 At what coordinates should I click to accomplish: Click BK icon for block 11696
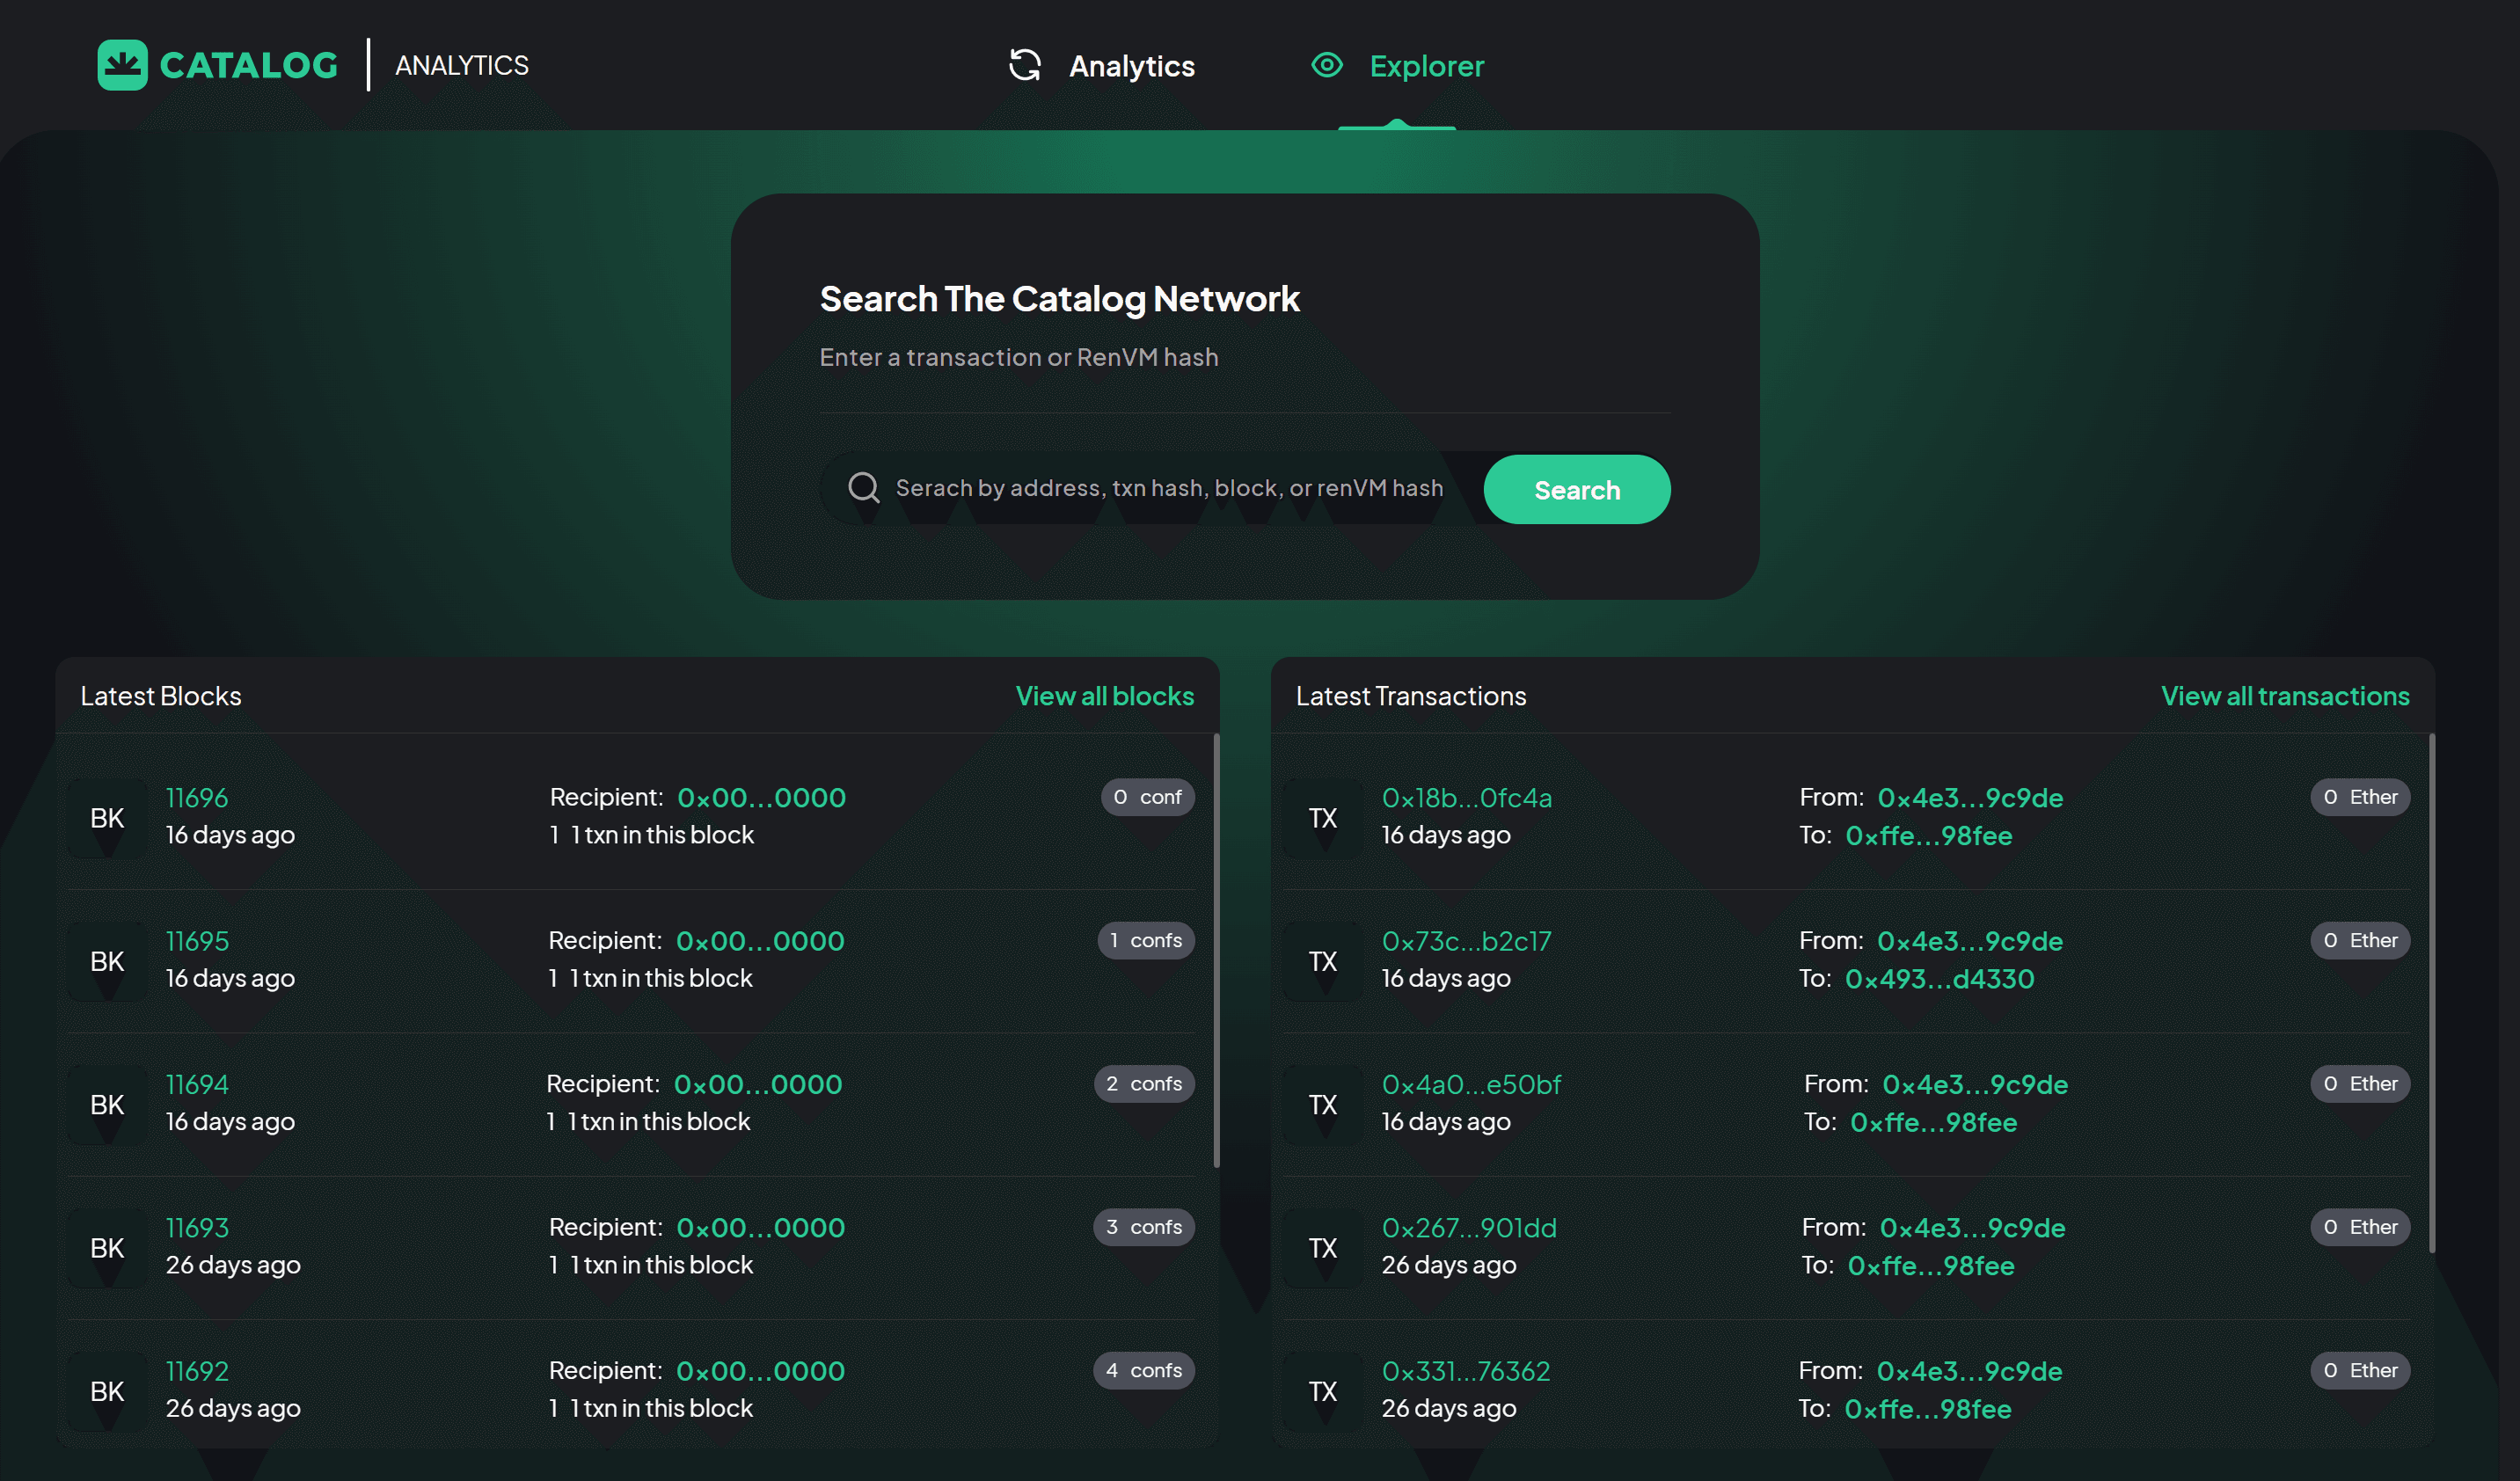coord(107,818)
